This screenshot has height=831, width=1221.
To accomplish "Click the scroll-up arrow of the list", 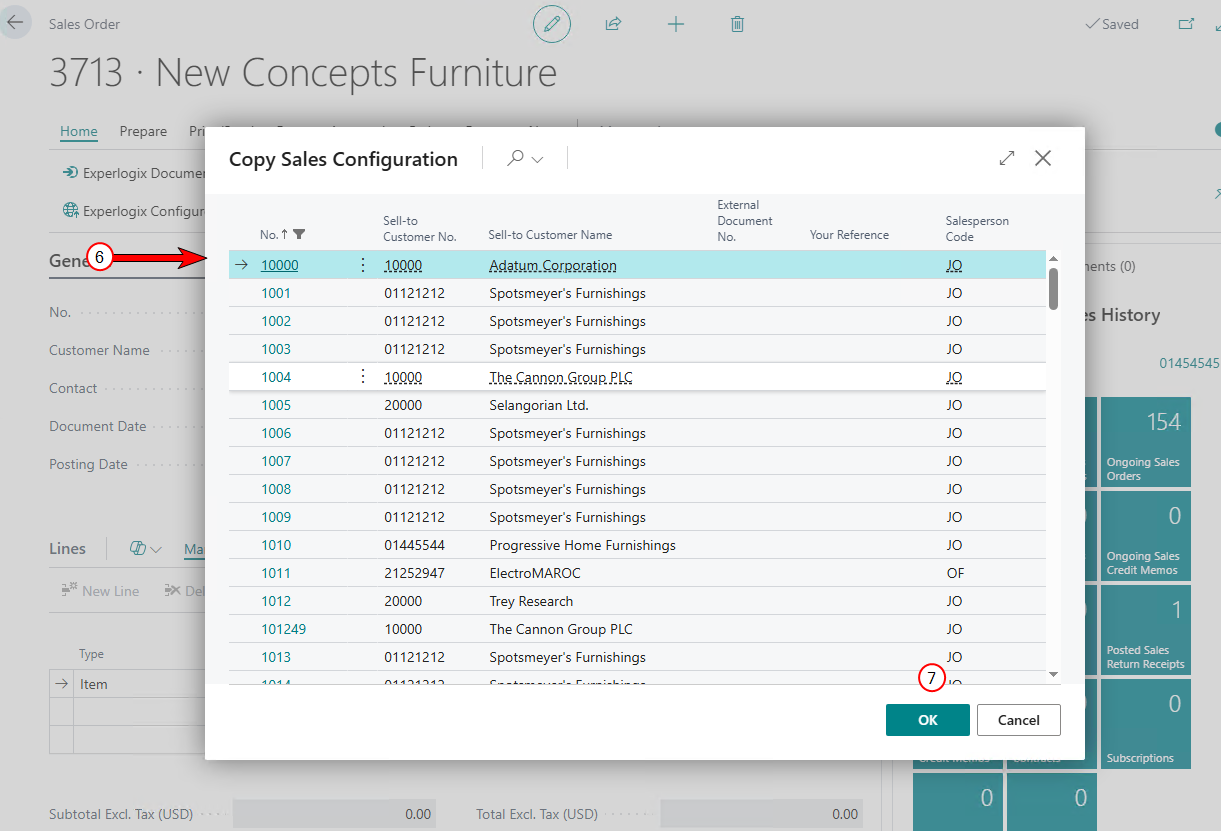I will pos(1053,260).
